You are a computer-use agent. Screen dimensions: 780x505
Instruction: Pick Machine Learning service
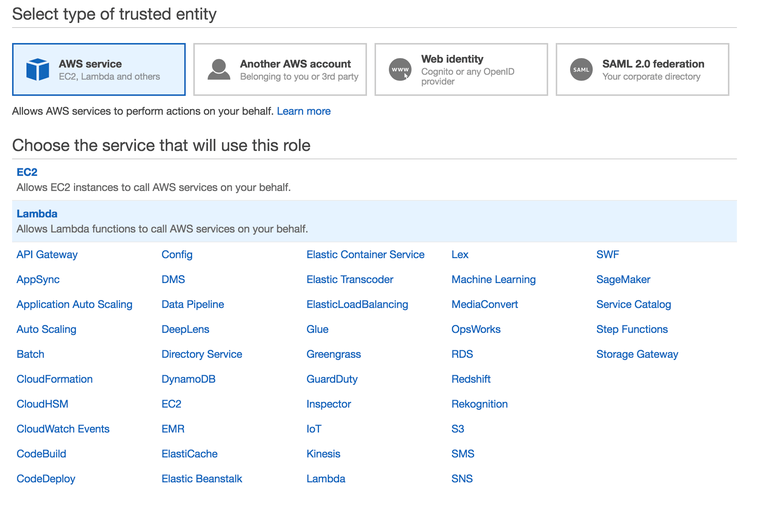point(493,279)
